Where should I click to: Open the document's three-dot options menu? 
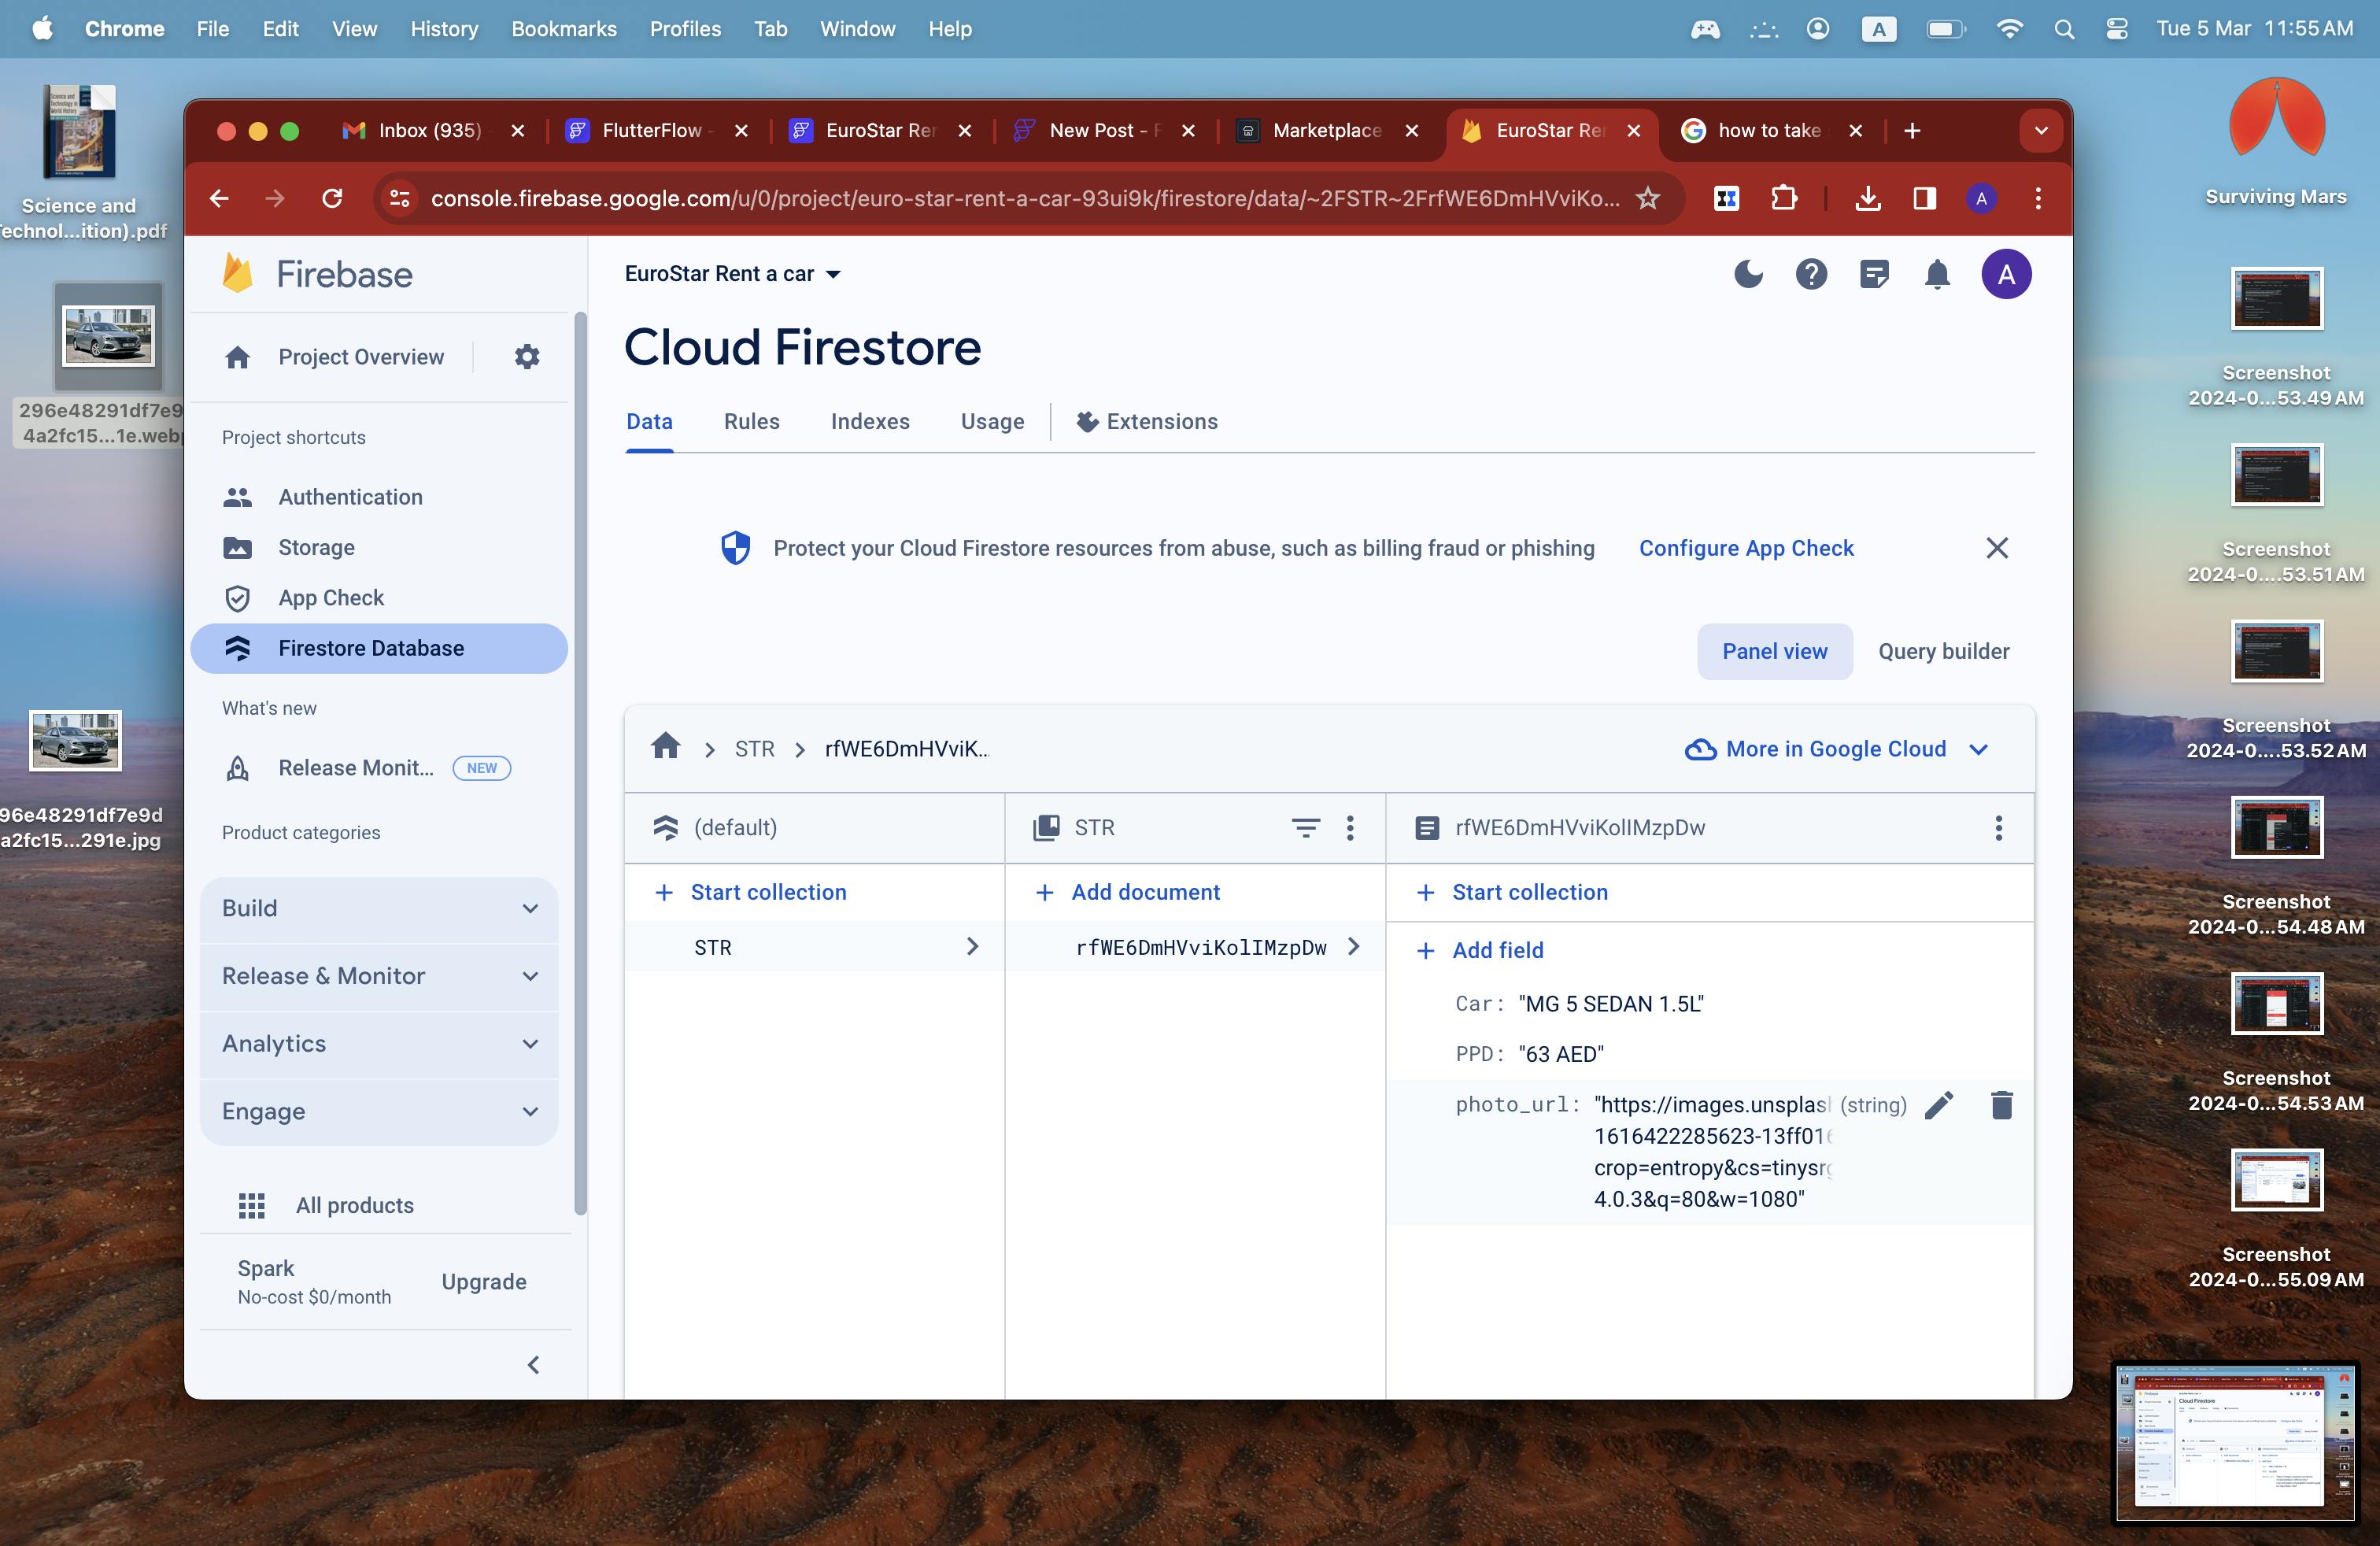[1998, 827]
